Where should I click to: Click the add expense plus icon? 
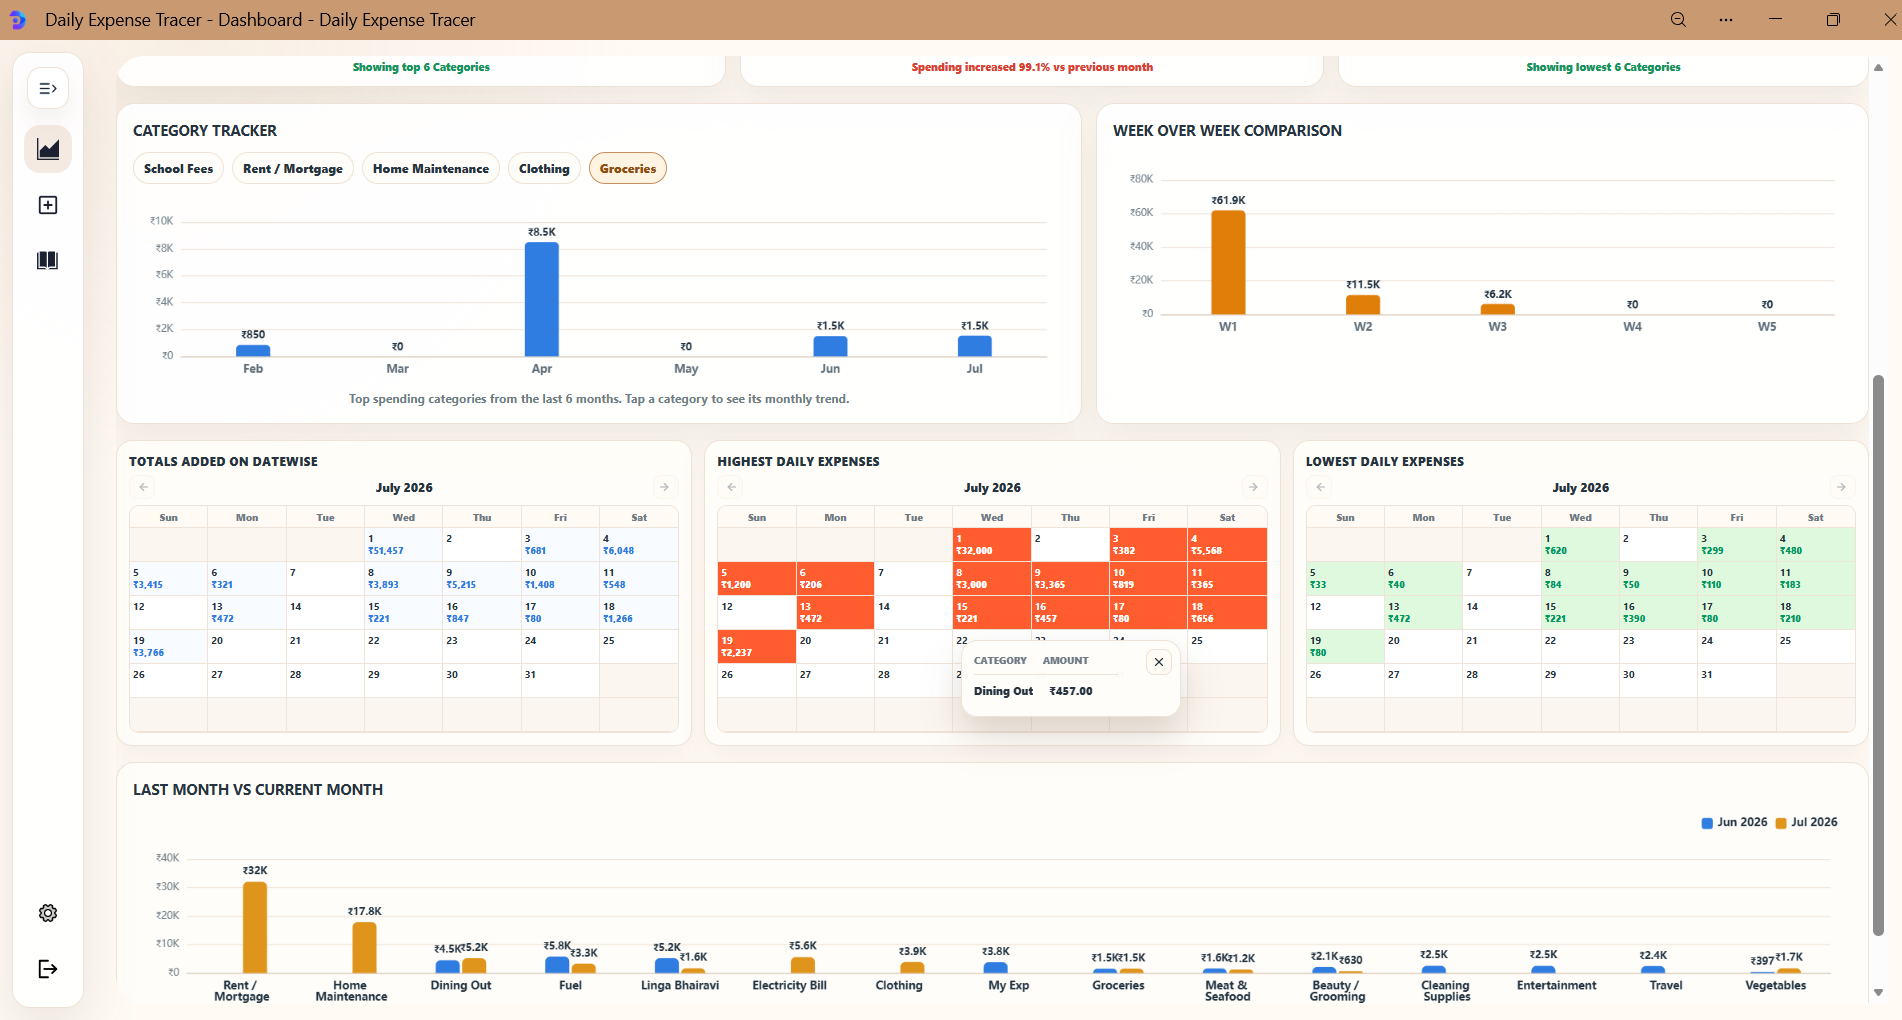pos(48,205)
